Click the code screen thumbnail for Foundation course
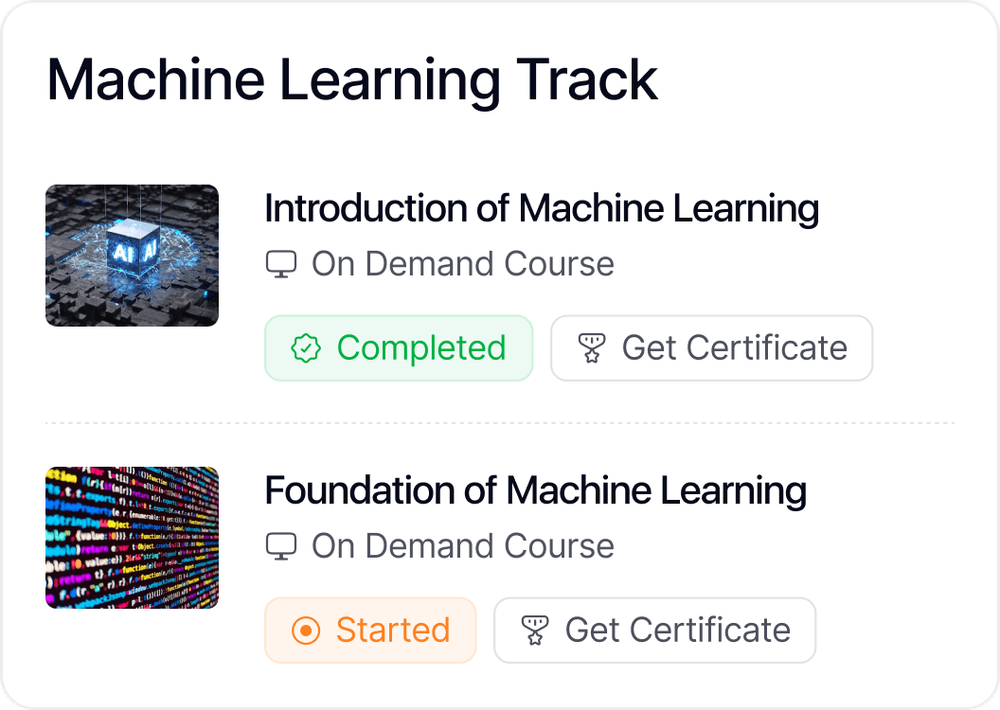 click(132, 537)
